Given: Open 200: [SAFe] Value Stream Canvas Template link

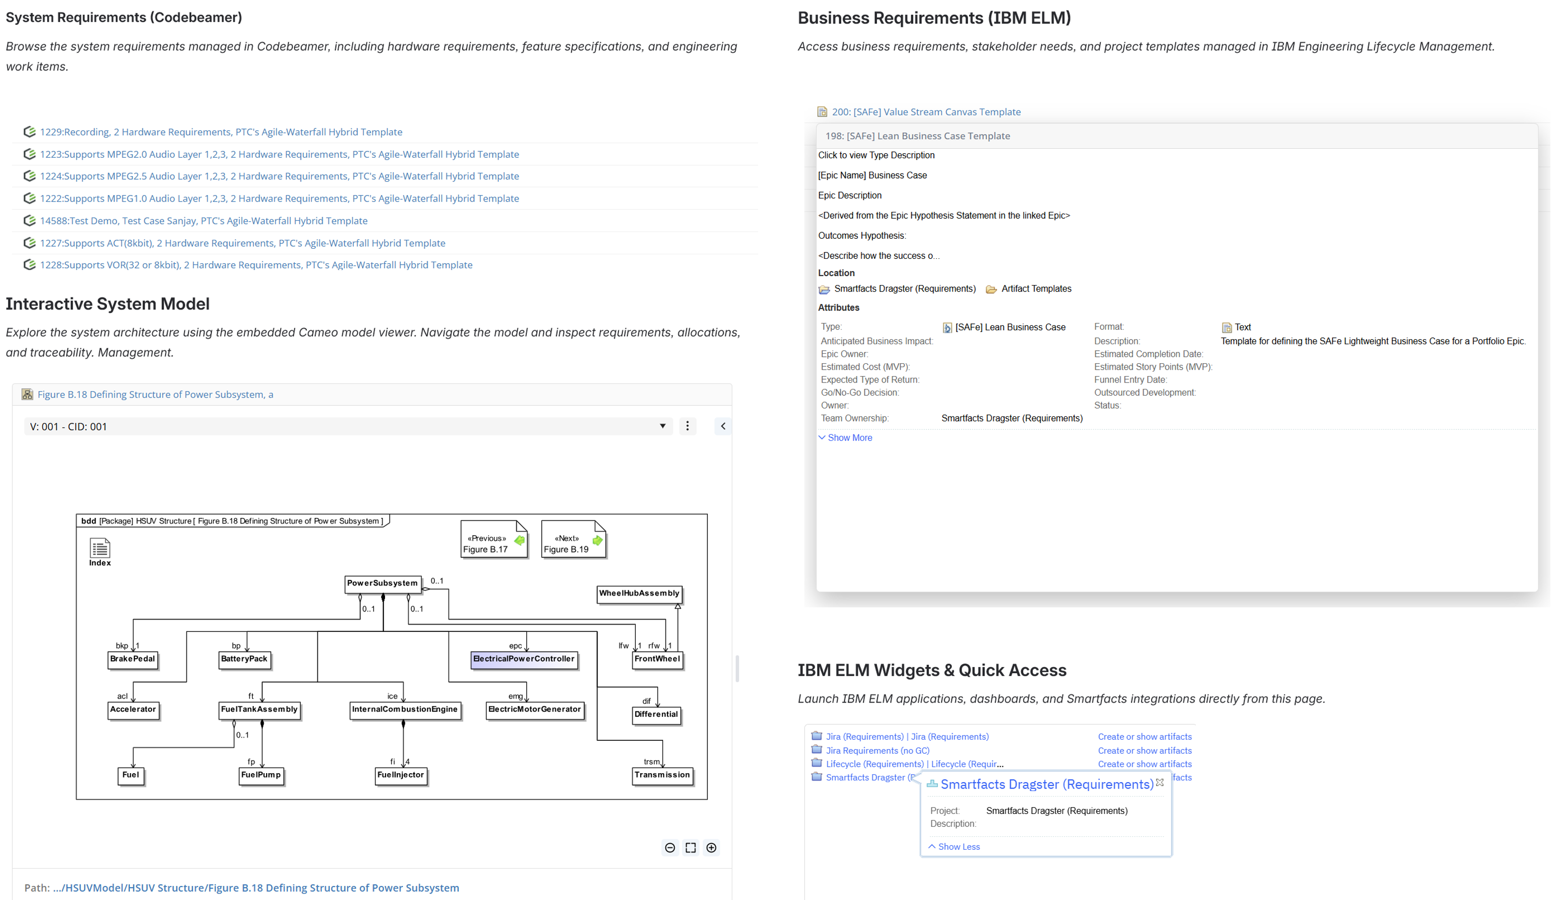Looking at the screenshot, I should (926, 112).
